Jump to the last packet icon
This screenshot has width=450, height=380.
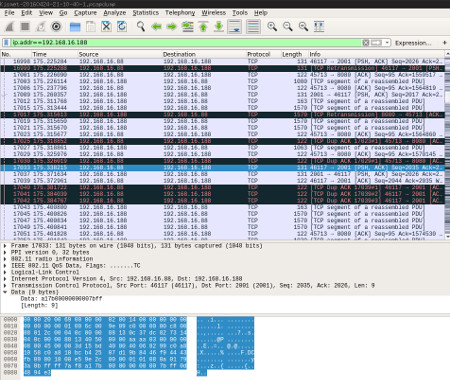click(219, 27)
